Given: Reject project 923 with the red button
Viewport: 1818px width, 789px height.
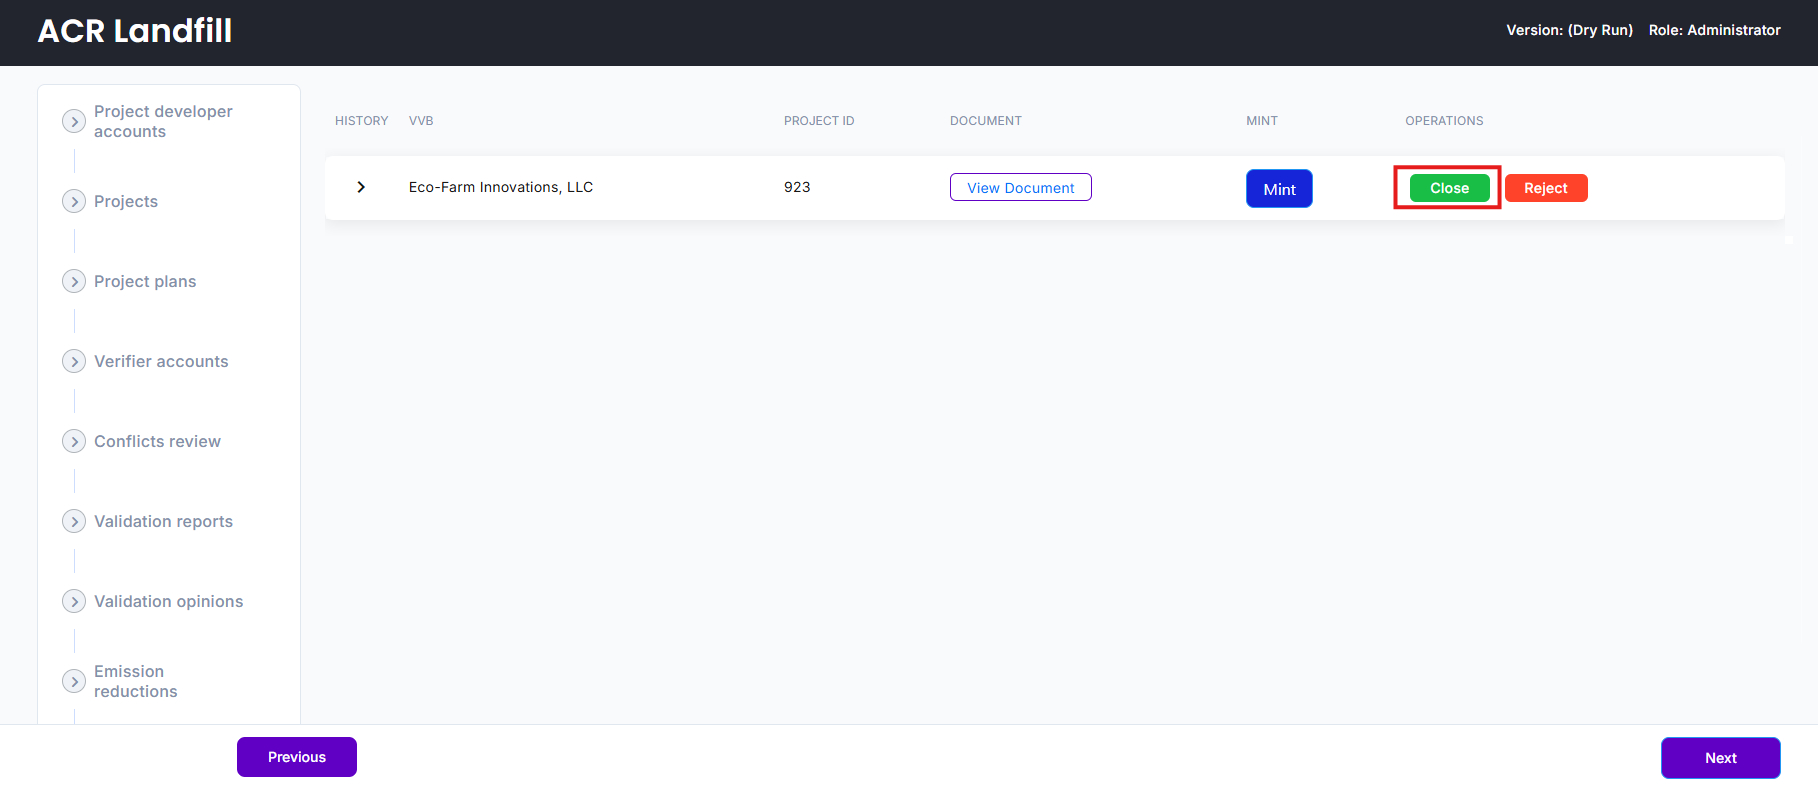Looking at the screenshot, I should click(x=1545, y=188).
